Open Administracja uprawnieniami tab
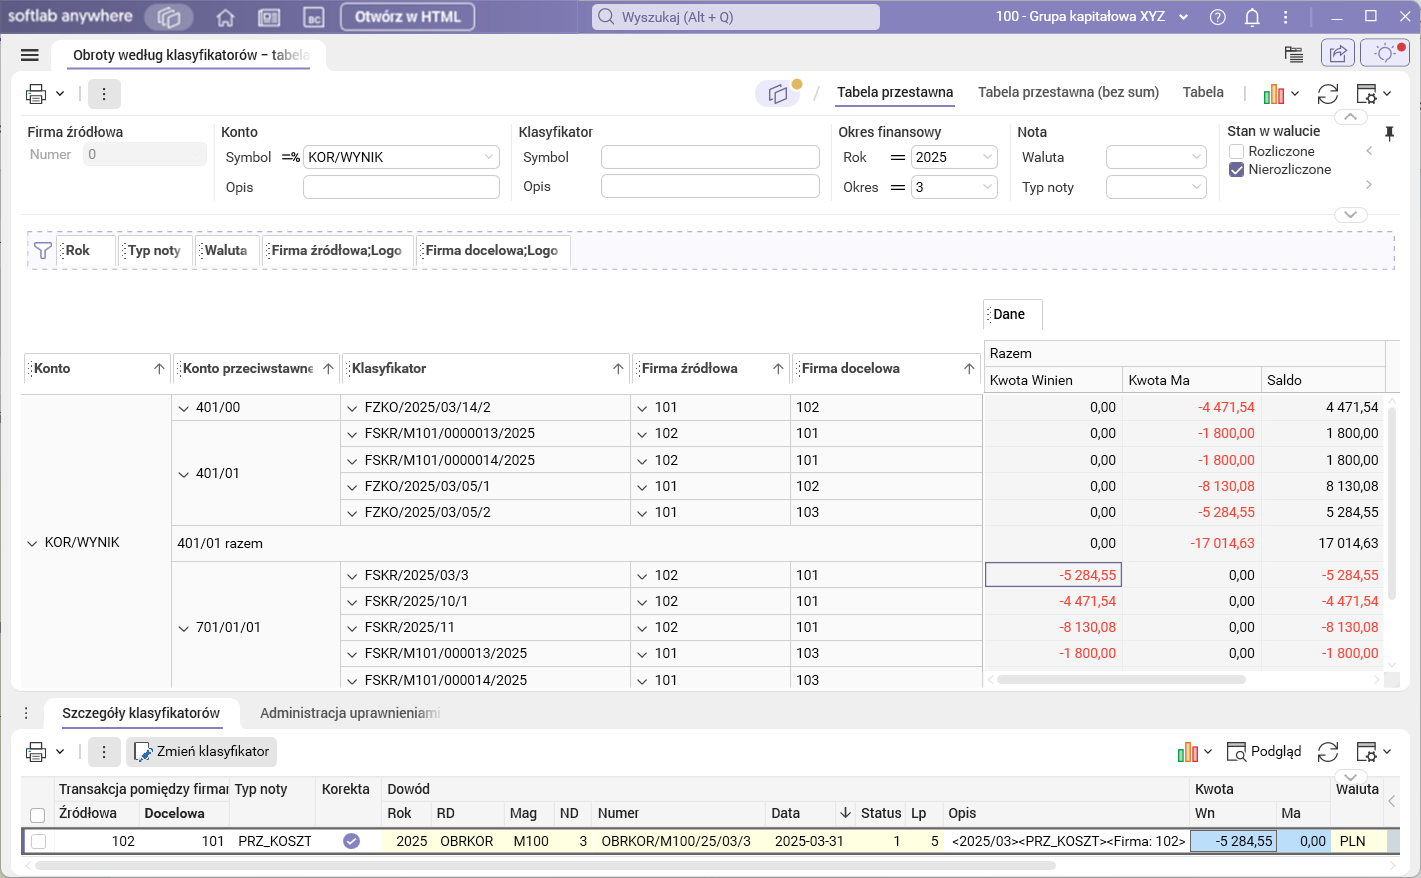 click(x=349, y=713)
